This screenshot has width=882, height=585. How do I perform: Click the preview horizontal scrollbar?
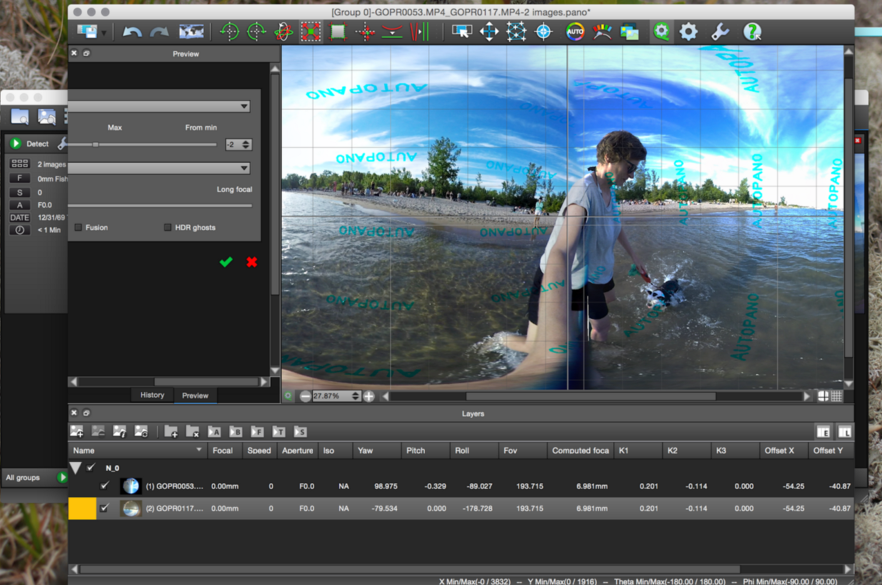click(x=591, y=396)
